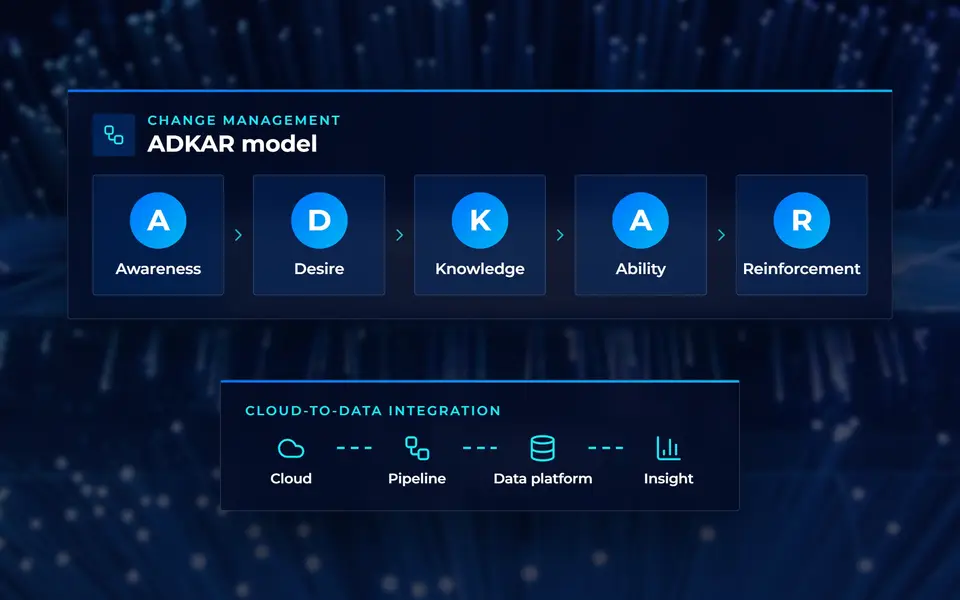Click the 'Data platform' label
Viewport: 960px width, 600px height.
(542, 479)
